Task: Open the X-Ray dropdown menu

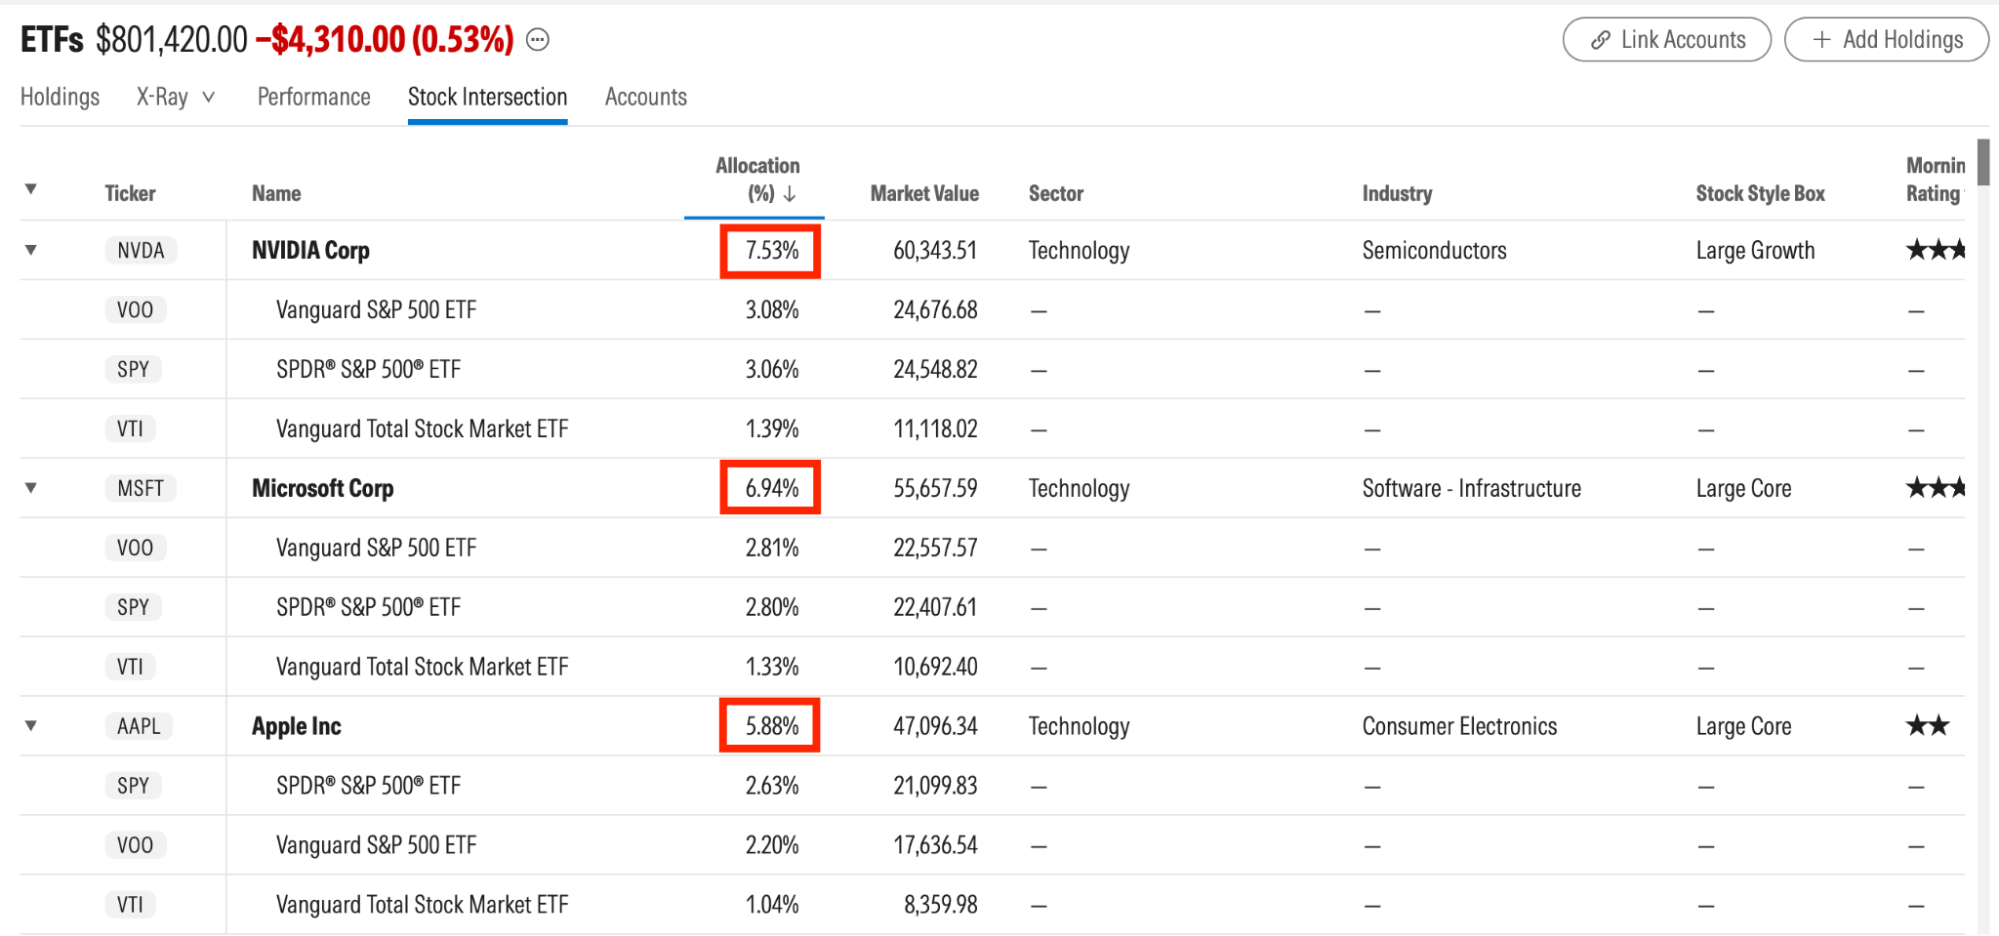Action: pyautogui.click(x=175, y=97)
